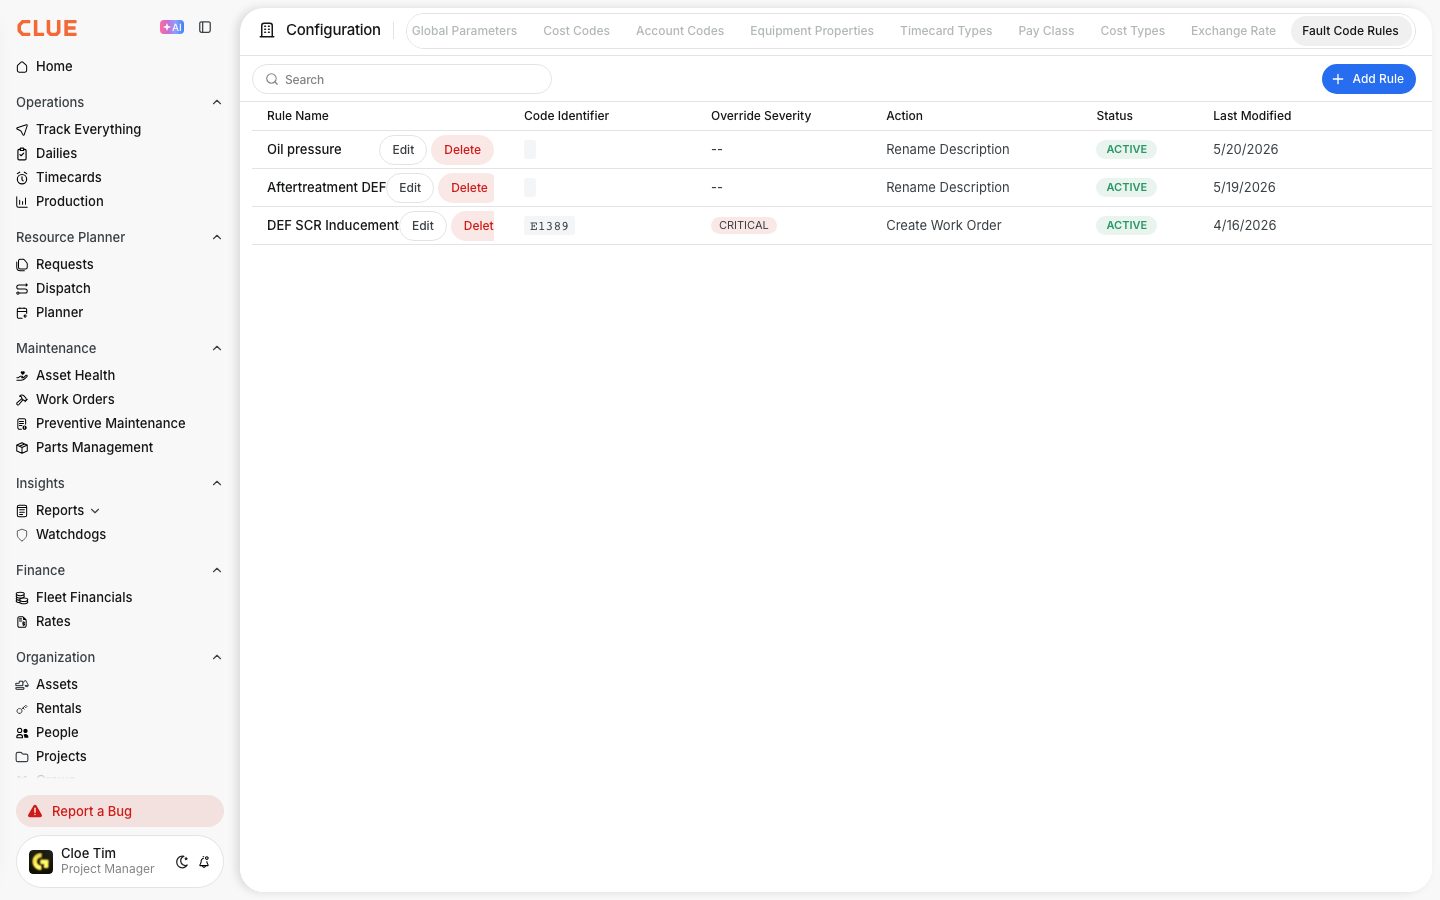Switch to Exchange Rate tab
The image size is (1440, 900).
pyautogui.click(x=1233, y=31)
